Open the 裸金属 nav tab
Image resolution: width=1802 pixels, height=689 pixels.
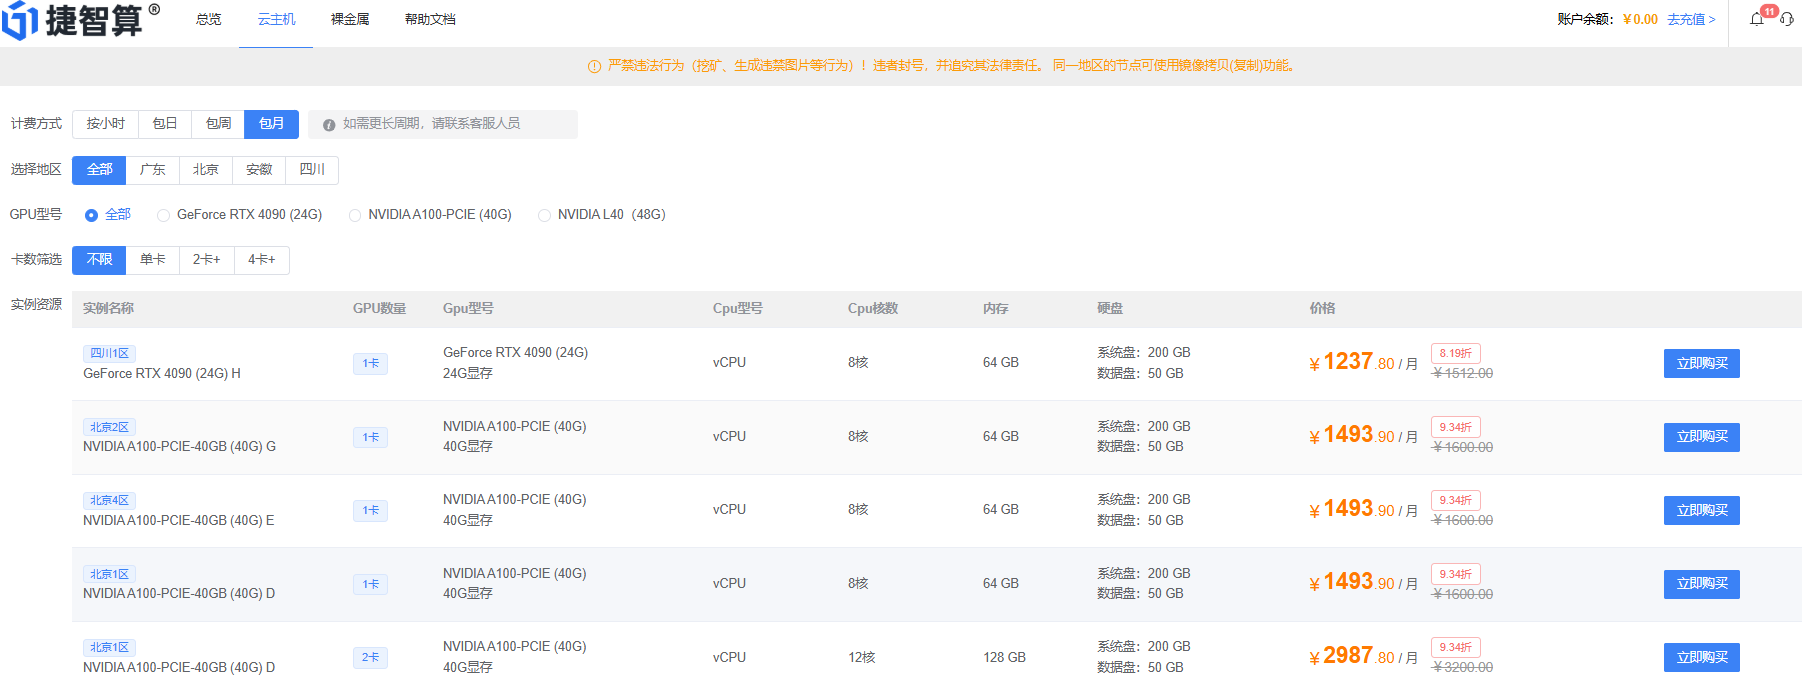pyautogui.click(x=350, y=20)
